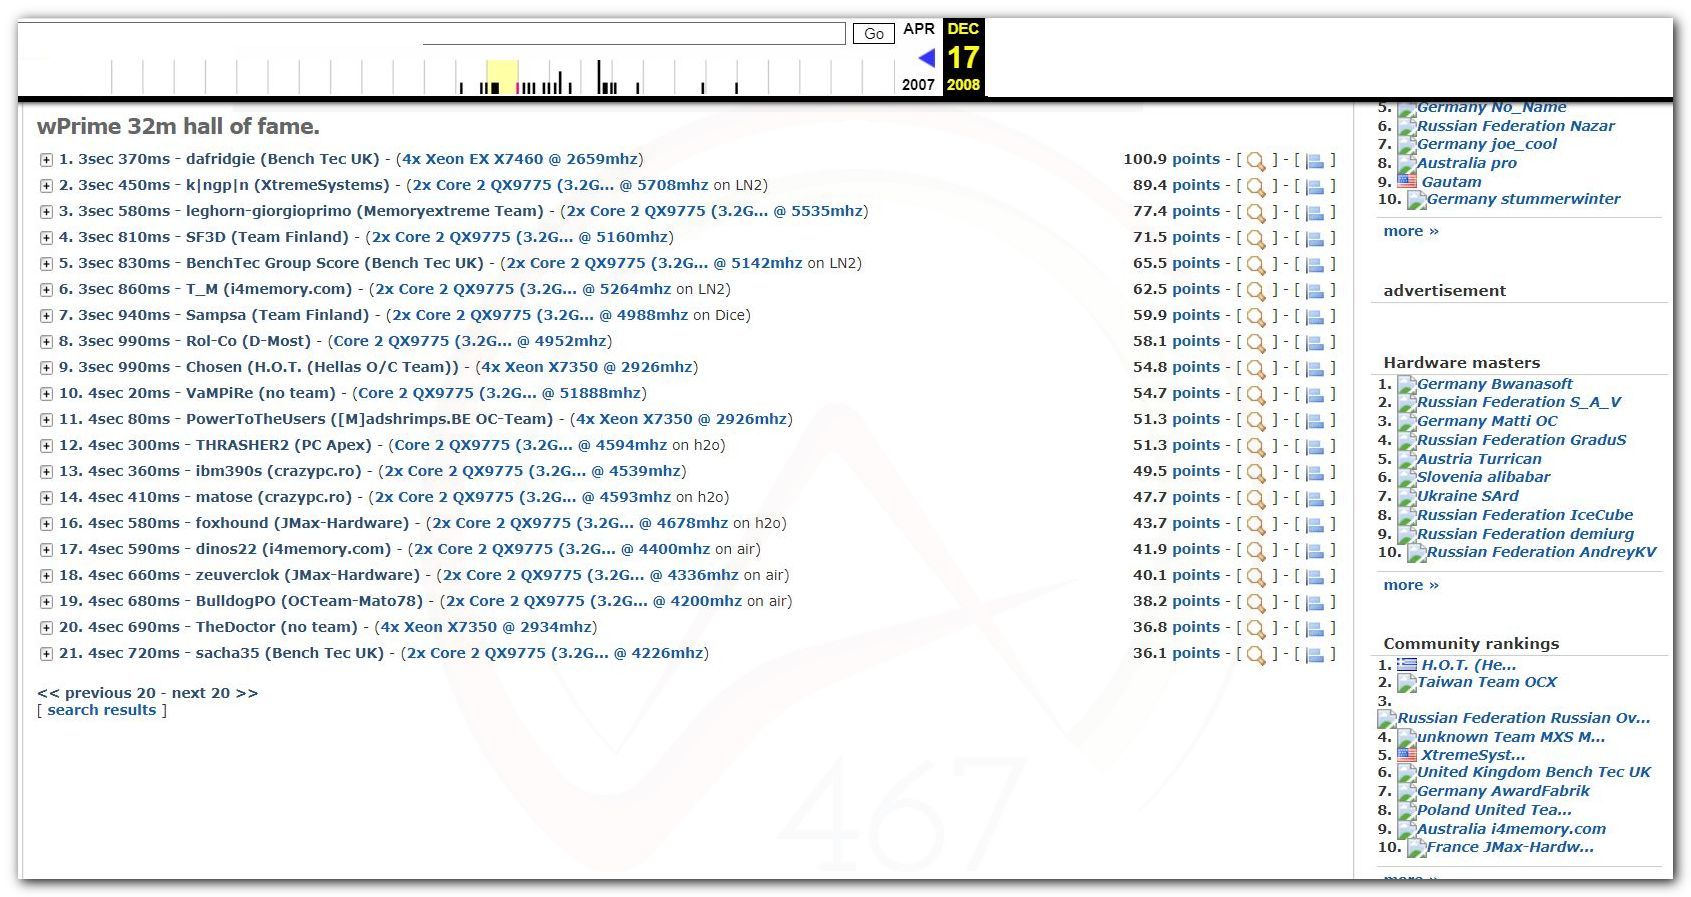
Task: Click magnifier icon for ibm390s entry
Action: 1256,473
